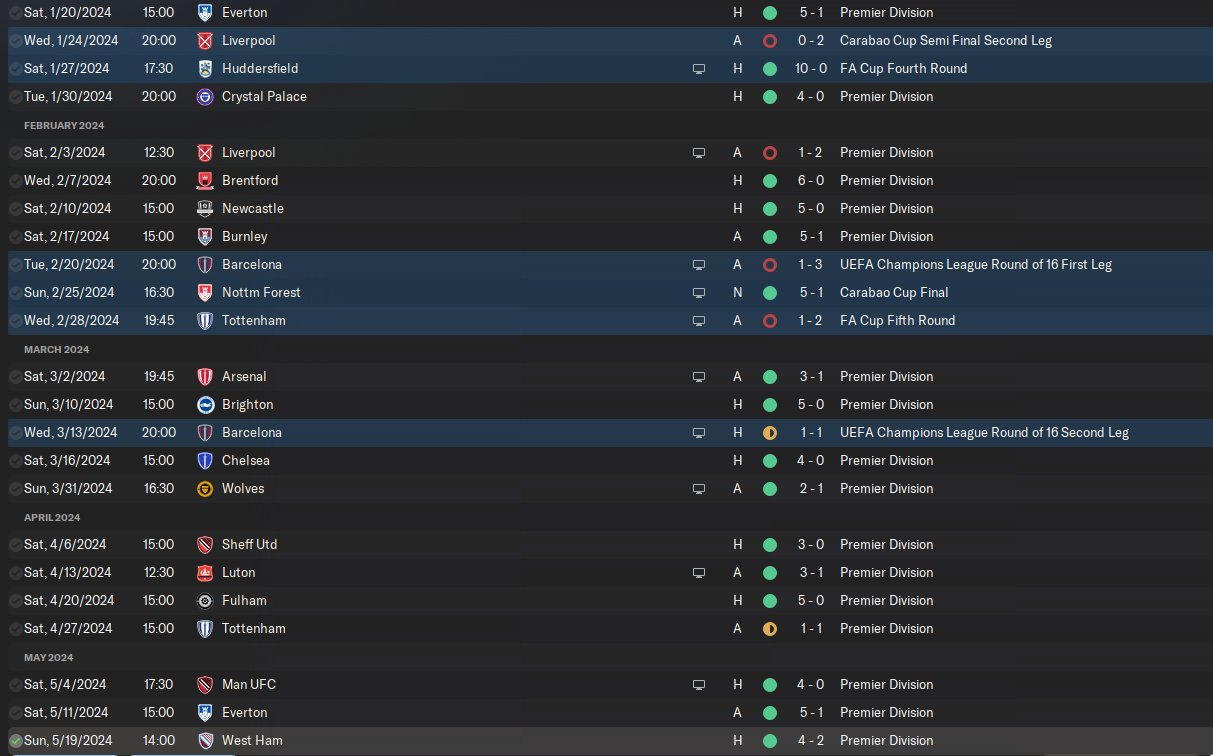Open Barcelona team link on 2/20 fixture
Image resolution: width=1213 pixels, height=756 pixels.
tap(252, 265)
